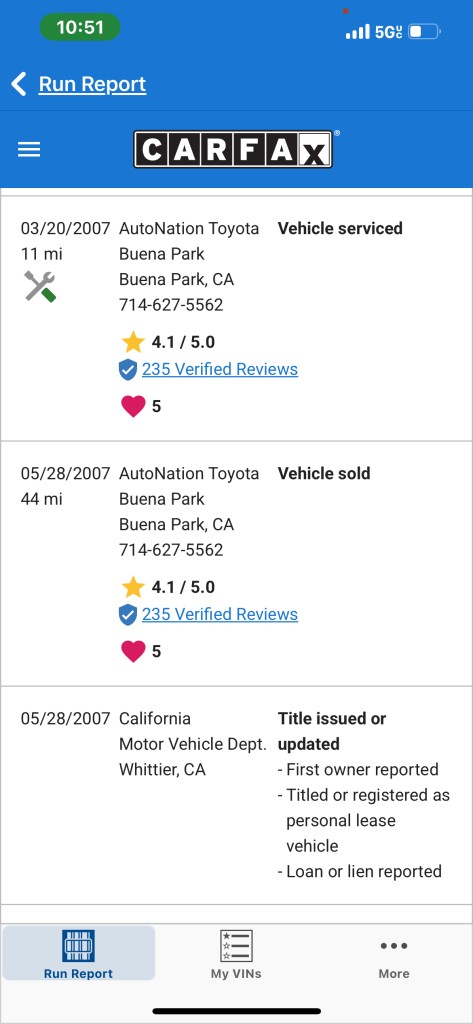Tap the shield icon in Vehicle sold entry
The height and width of the screenshot is (1024, 473).
127,615
